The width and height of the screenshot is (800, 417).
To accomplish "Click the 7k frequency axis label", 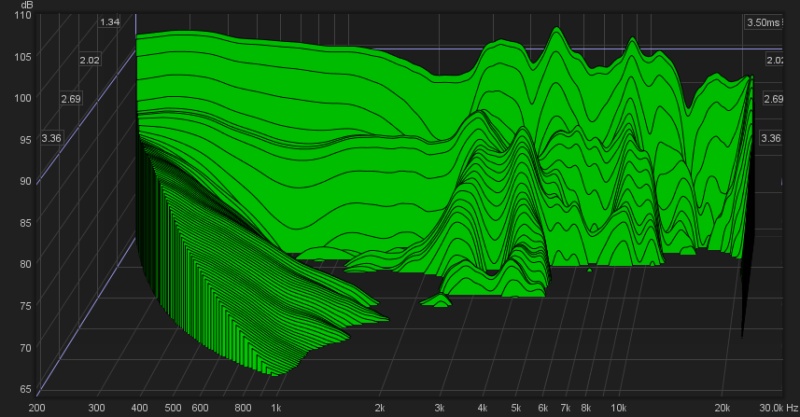I will coord(565,408).
